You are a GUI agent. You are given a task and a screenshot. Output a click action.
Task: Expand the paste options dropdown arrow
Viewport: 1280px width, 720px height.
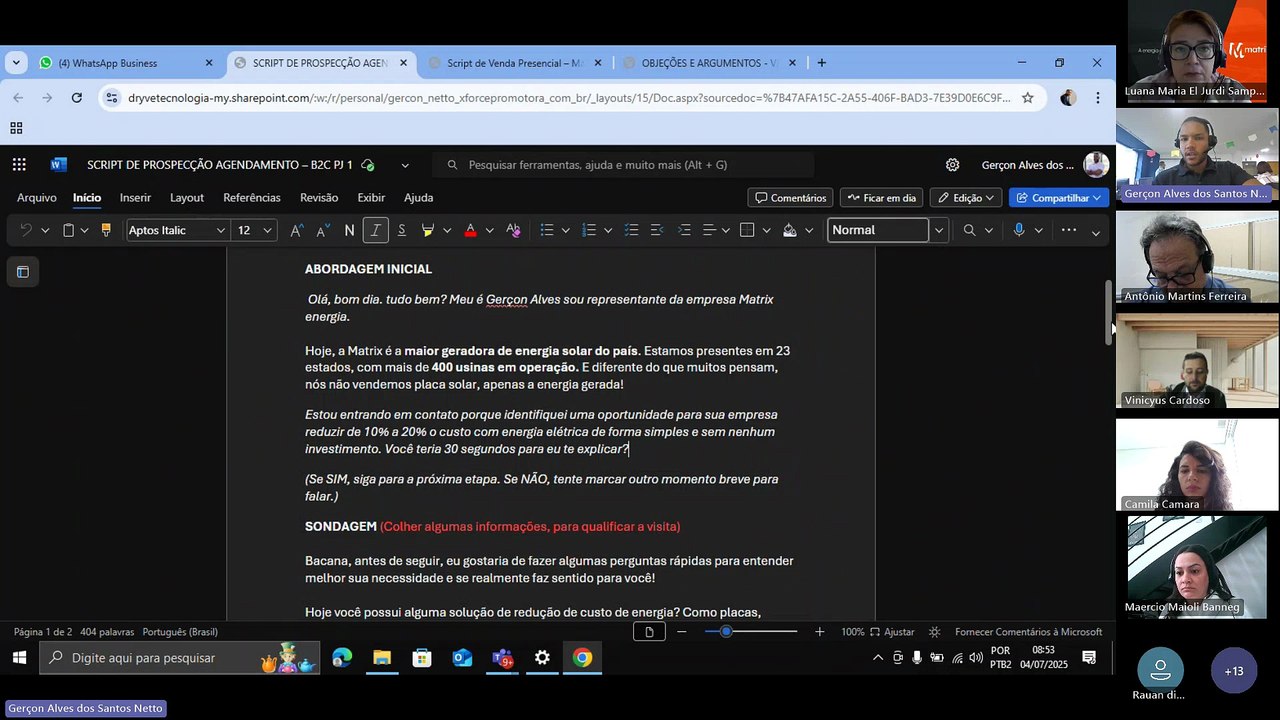pos(84,230)
